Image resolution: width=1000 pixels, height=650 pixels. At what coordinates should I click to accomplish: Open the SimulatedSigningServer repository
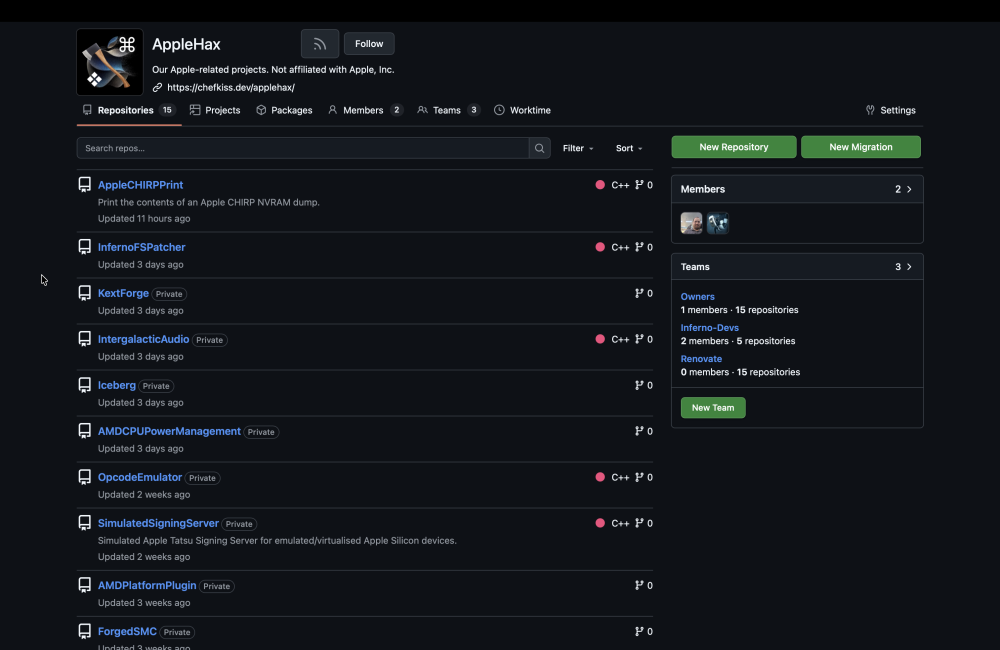click(x=158, y=523)
